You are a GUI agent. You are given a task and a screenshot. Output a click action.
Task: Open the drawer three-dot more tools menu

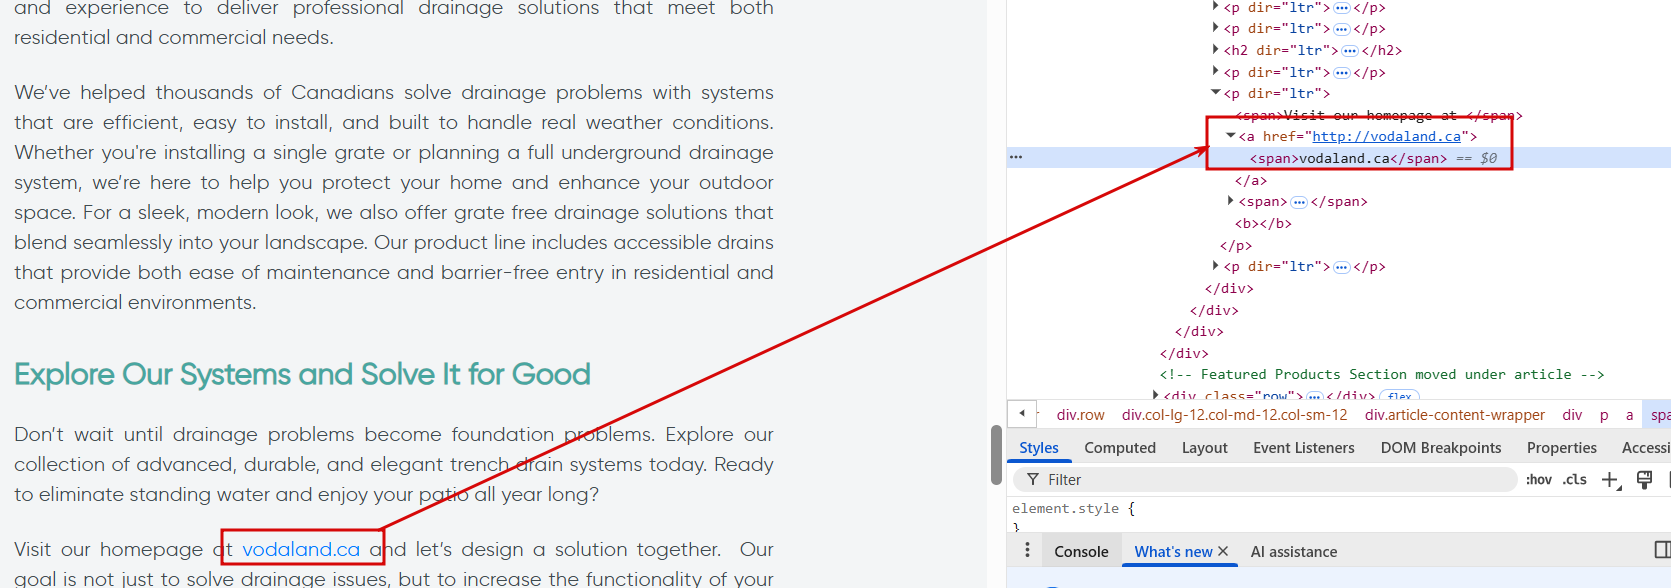tap(1027, 551)
